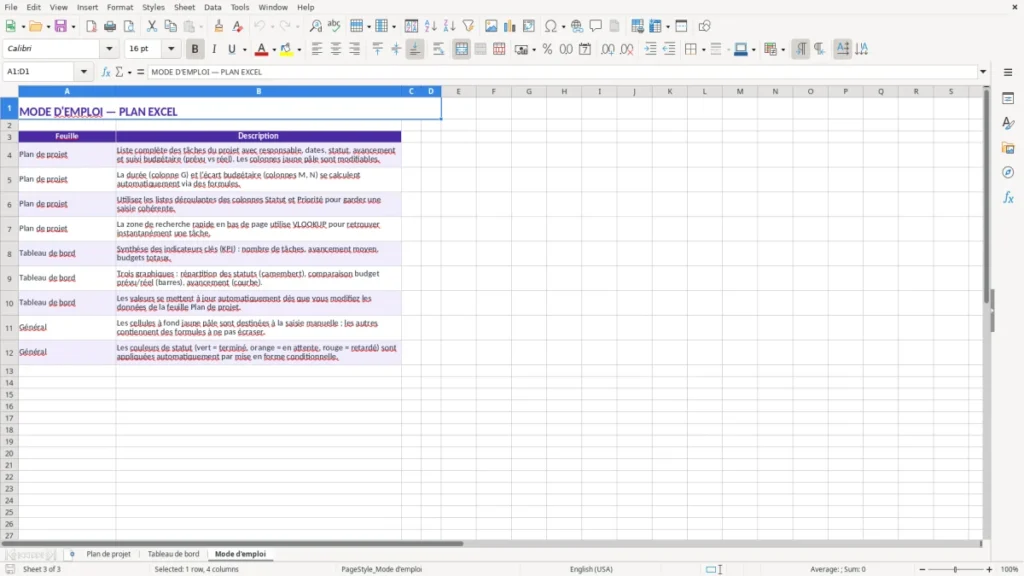1024x576 pixels.
Task: Toggle Align Right
Action: (x=355, y=49)
